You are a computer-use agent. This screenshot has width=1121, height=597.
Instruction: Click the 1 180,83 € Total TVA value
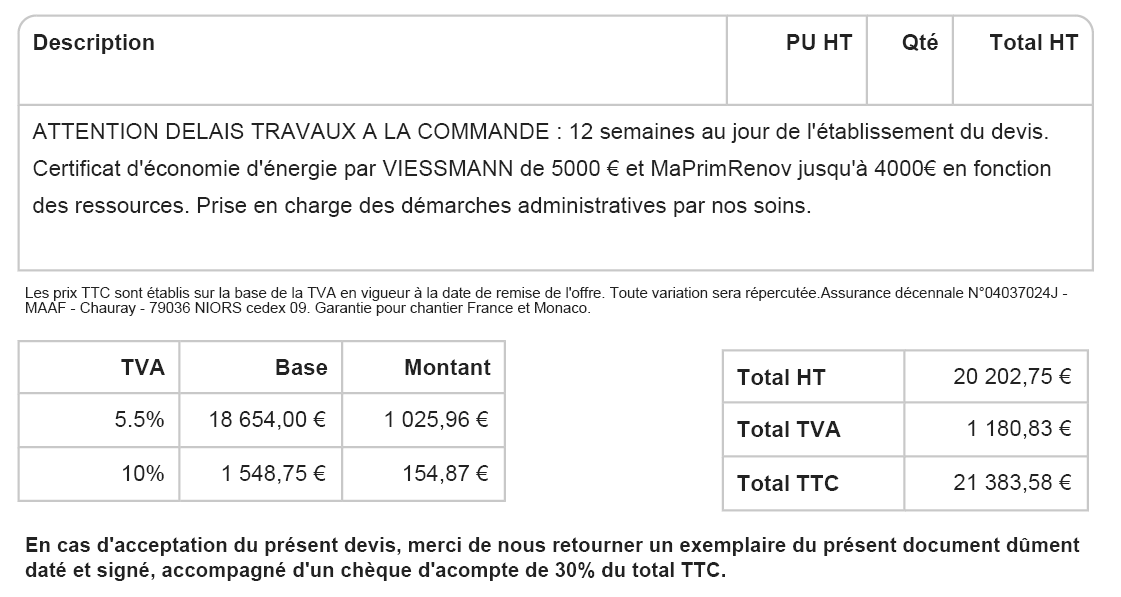tap(1018, 430)
